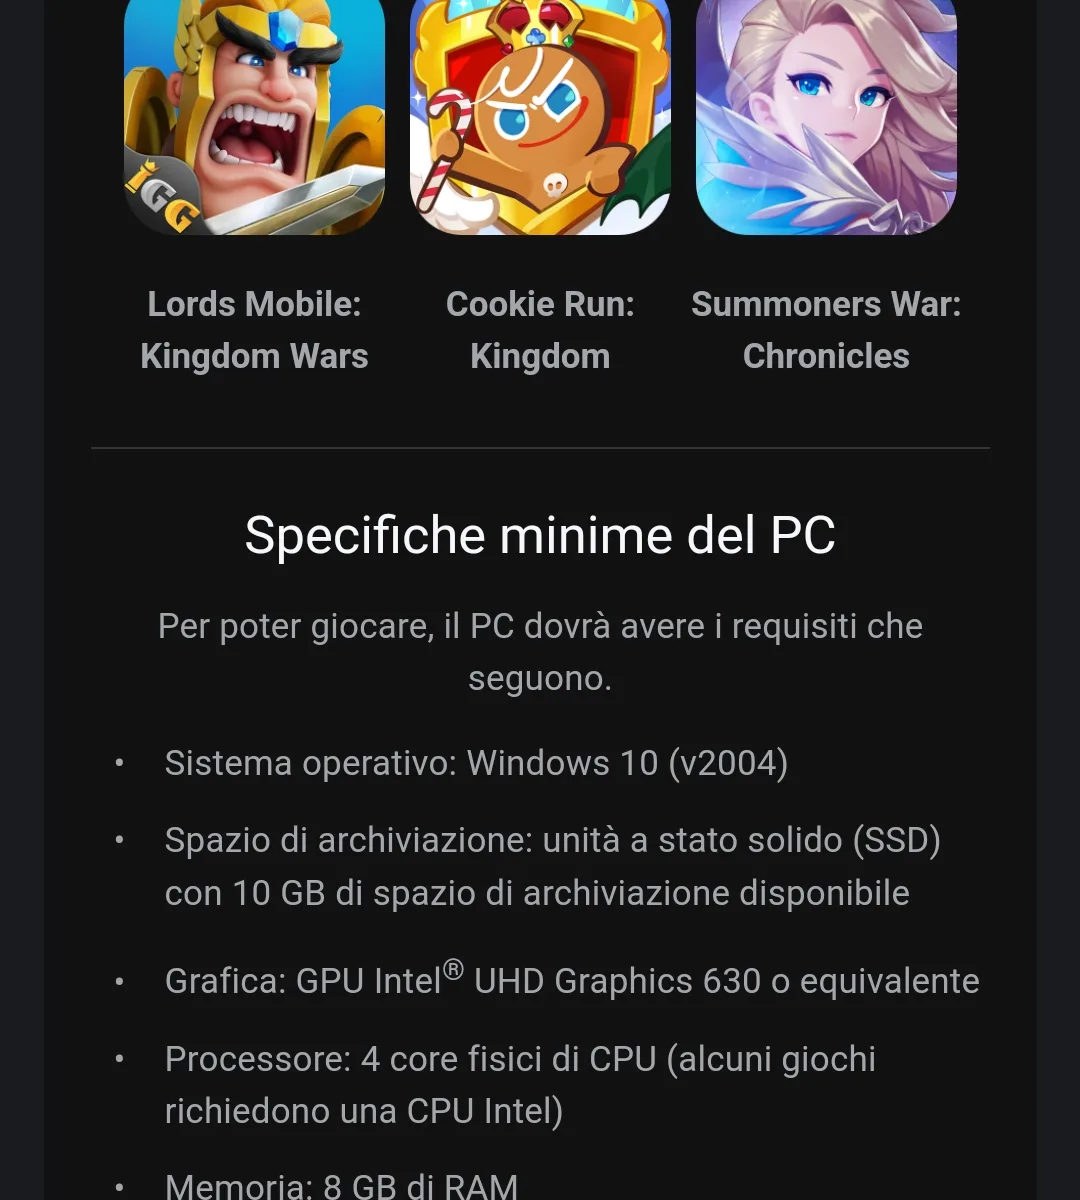This screenshot has height=1200, width=1080.
Task: Open the Cookie Run: Kingdom game icon
Action: (540, 117)
